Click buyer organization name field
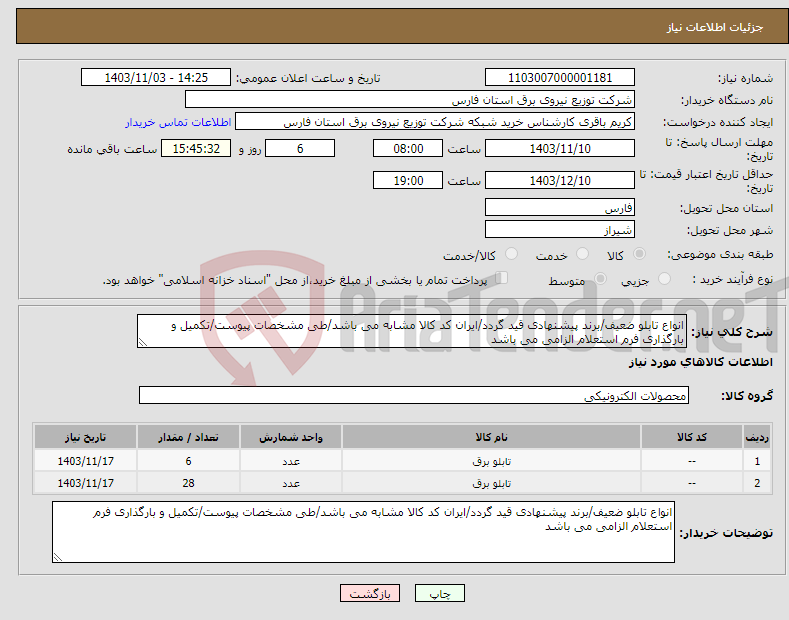 (410, 100)
